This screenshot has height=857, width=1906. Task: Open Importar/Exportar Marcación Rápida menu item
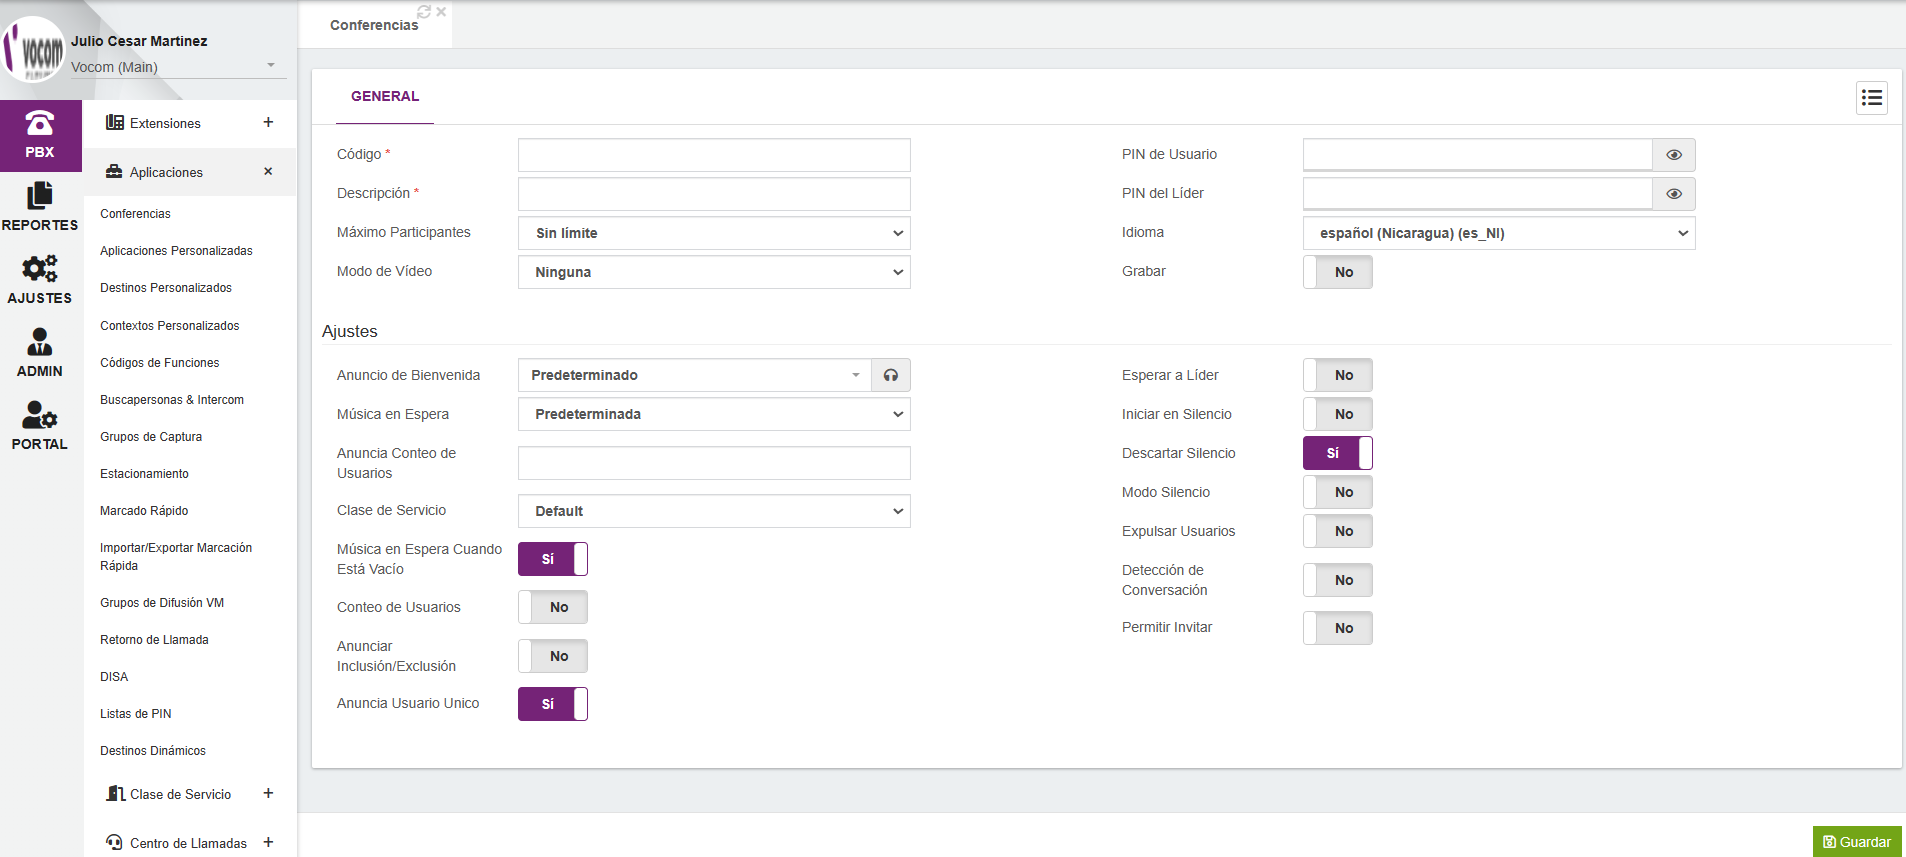[x=176, y=557]
